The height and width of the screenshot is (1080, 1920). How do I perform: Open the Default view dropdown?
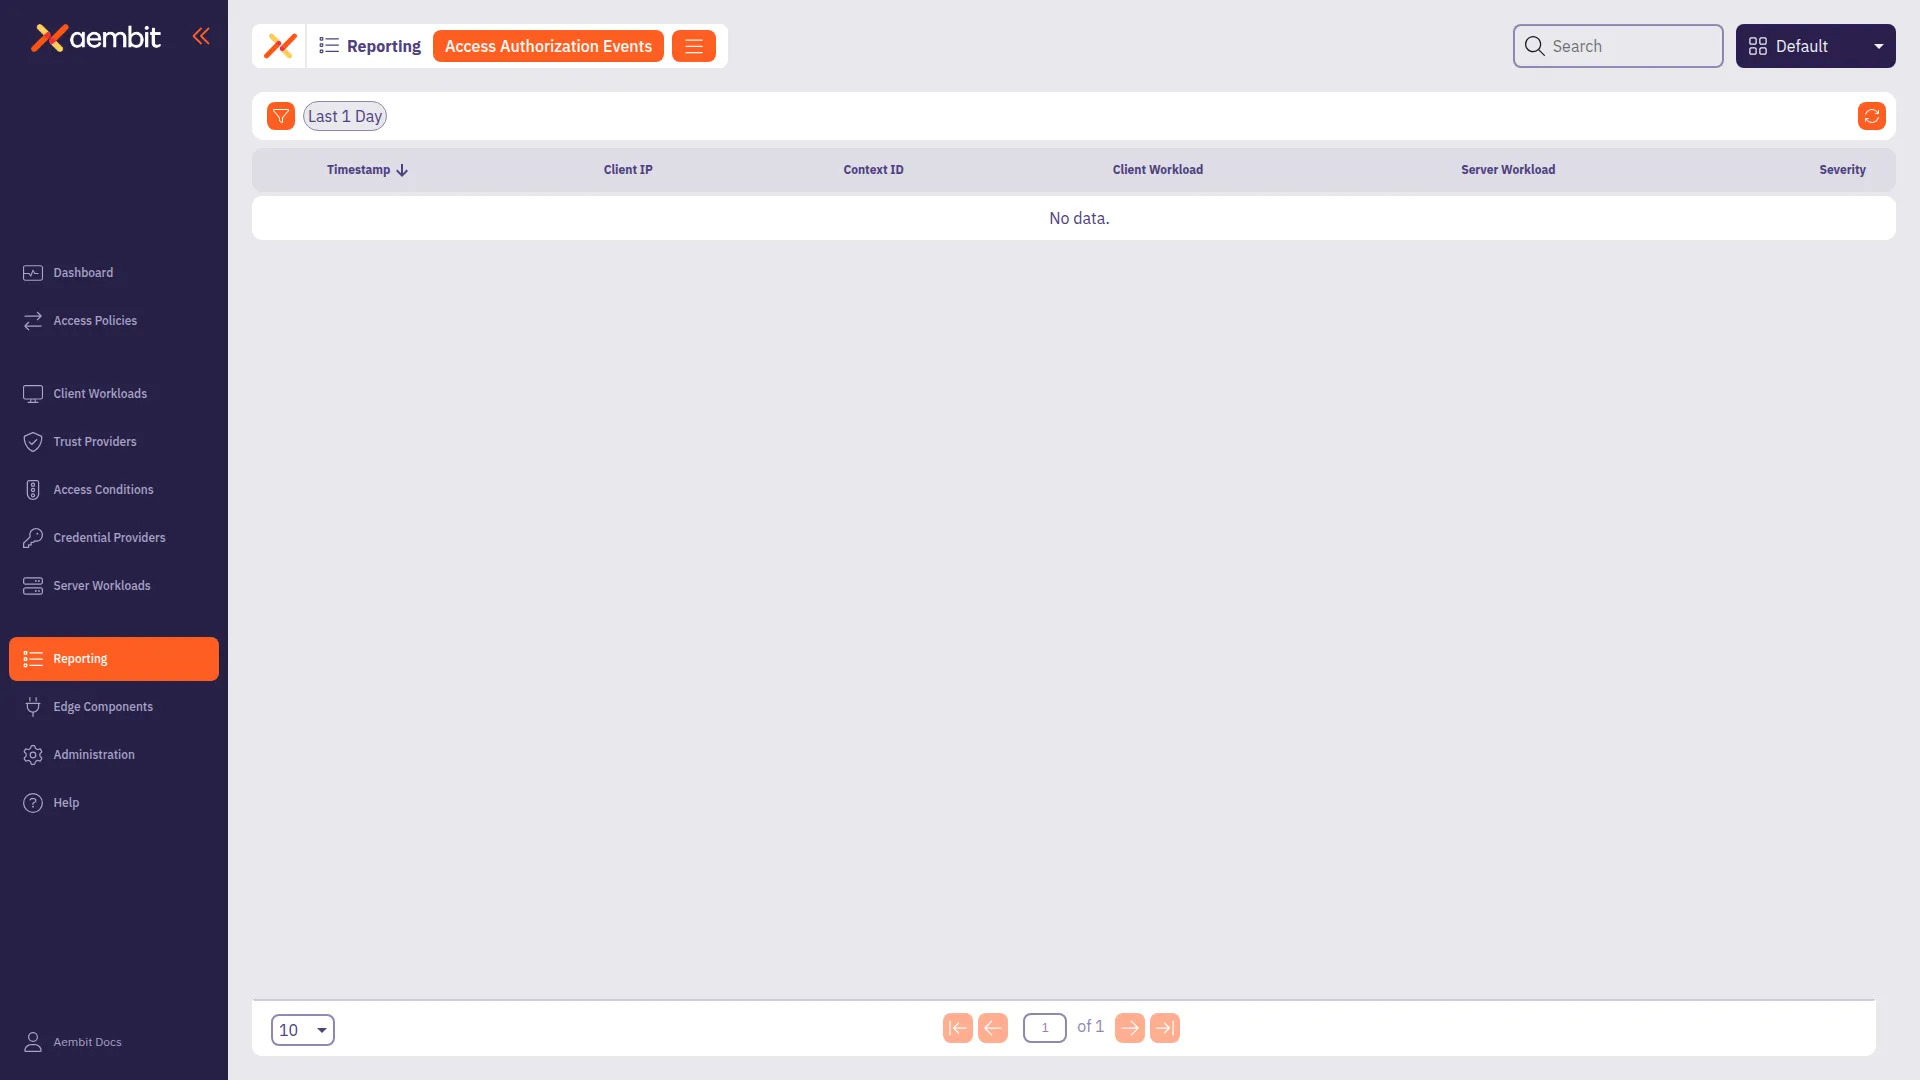[1879, 46]
